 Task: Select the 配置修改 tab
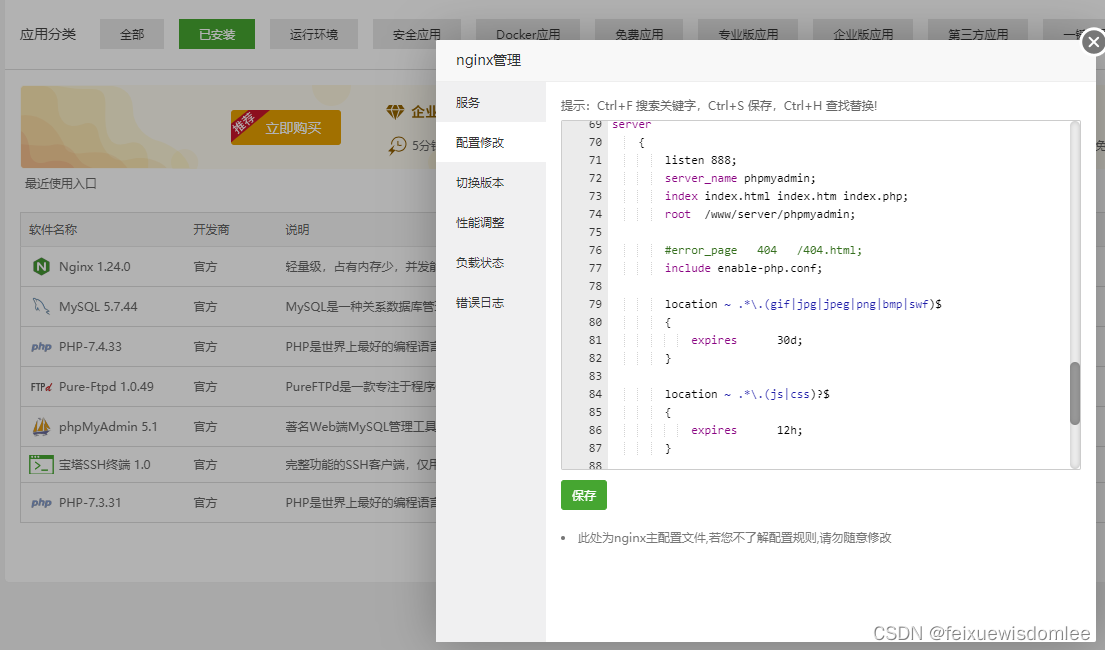click(490, 142)
